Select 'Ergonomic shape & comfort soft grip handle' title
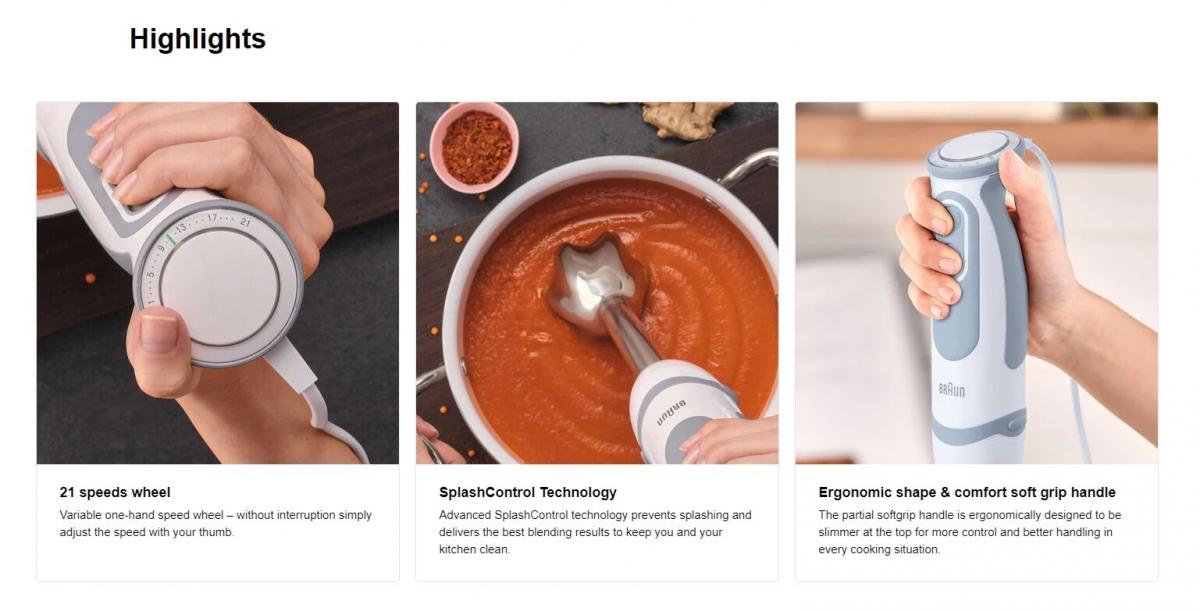This screenshot has width=1200, height=611. (967, 492)
